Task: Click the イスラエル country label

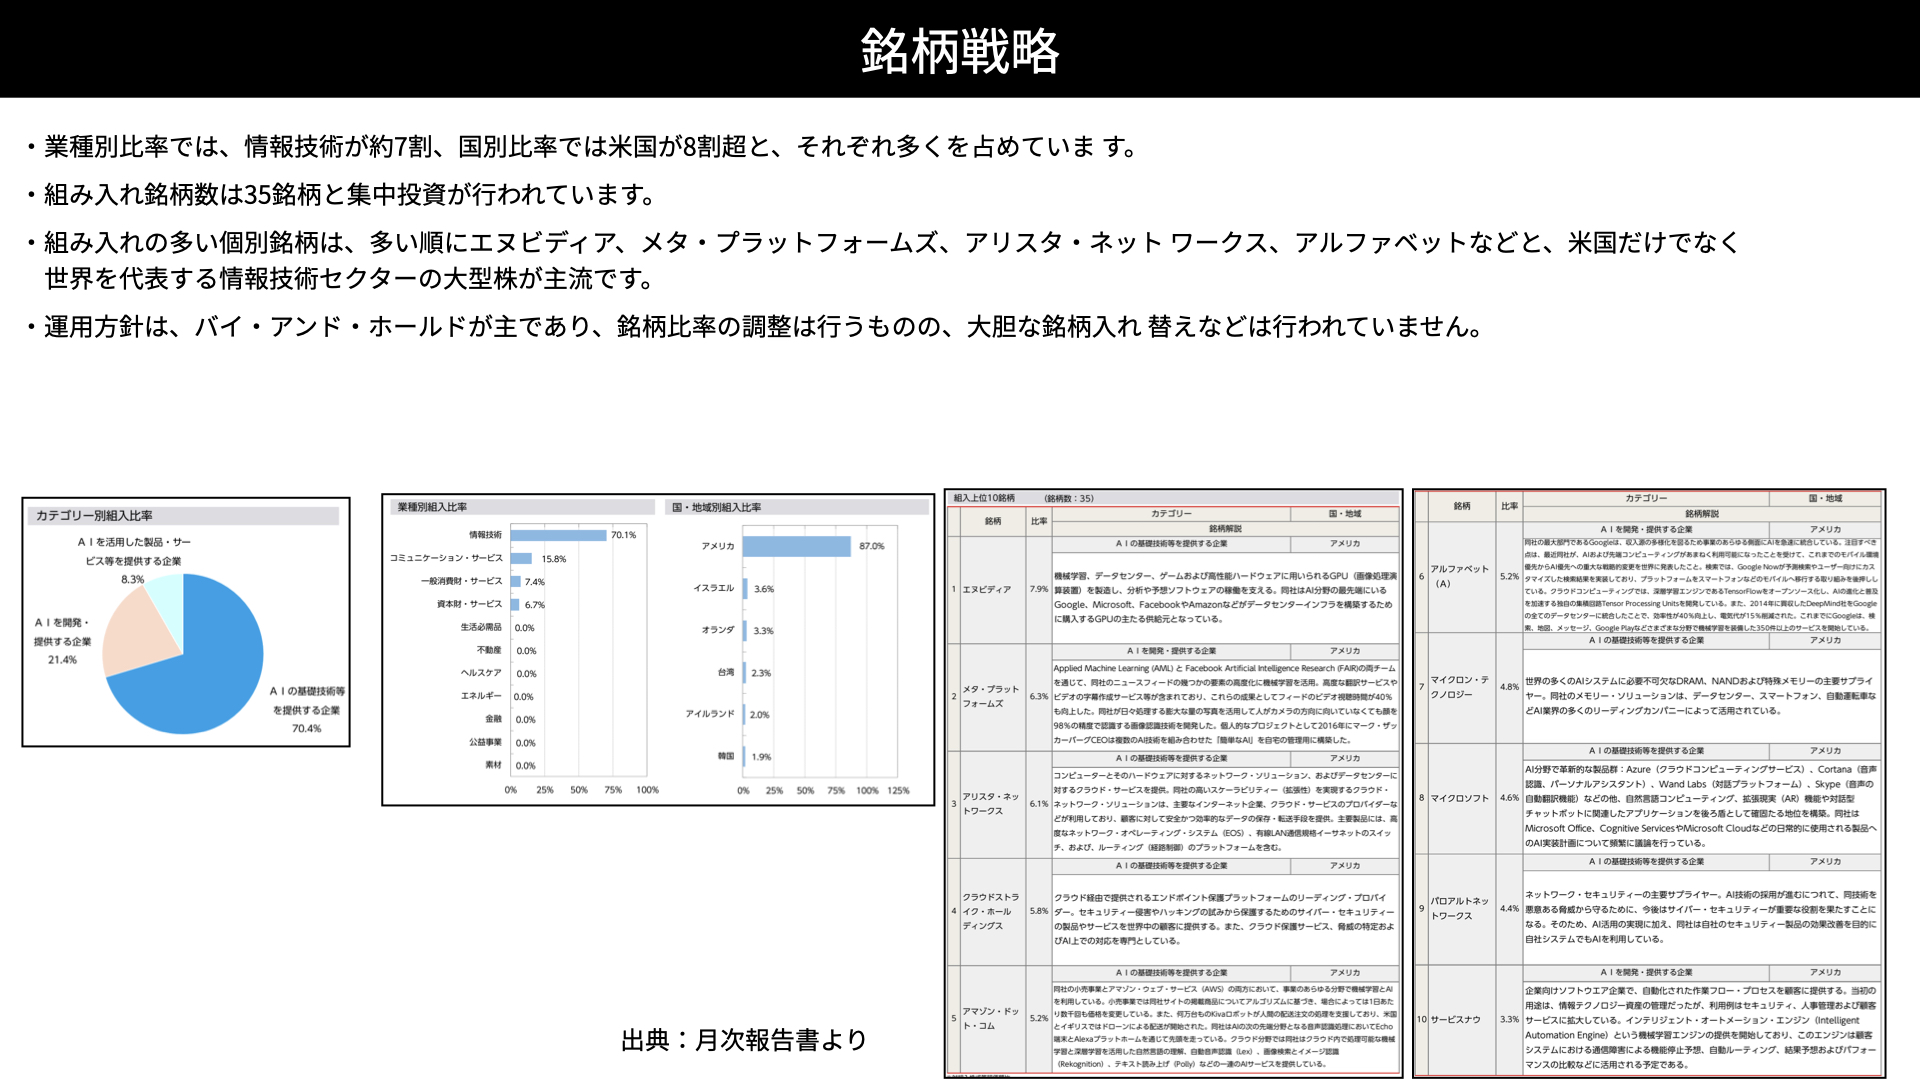Action: (x=714, y=589)
